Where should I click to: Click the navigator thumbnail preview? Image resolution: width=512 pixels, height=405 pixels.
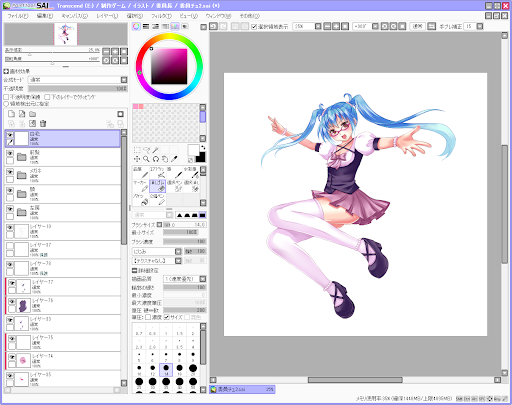(66, 34)
